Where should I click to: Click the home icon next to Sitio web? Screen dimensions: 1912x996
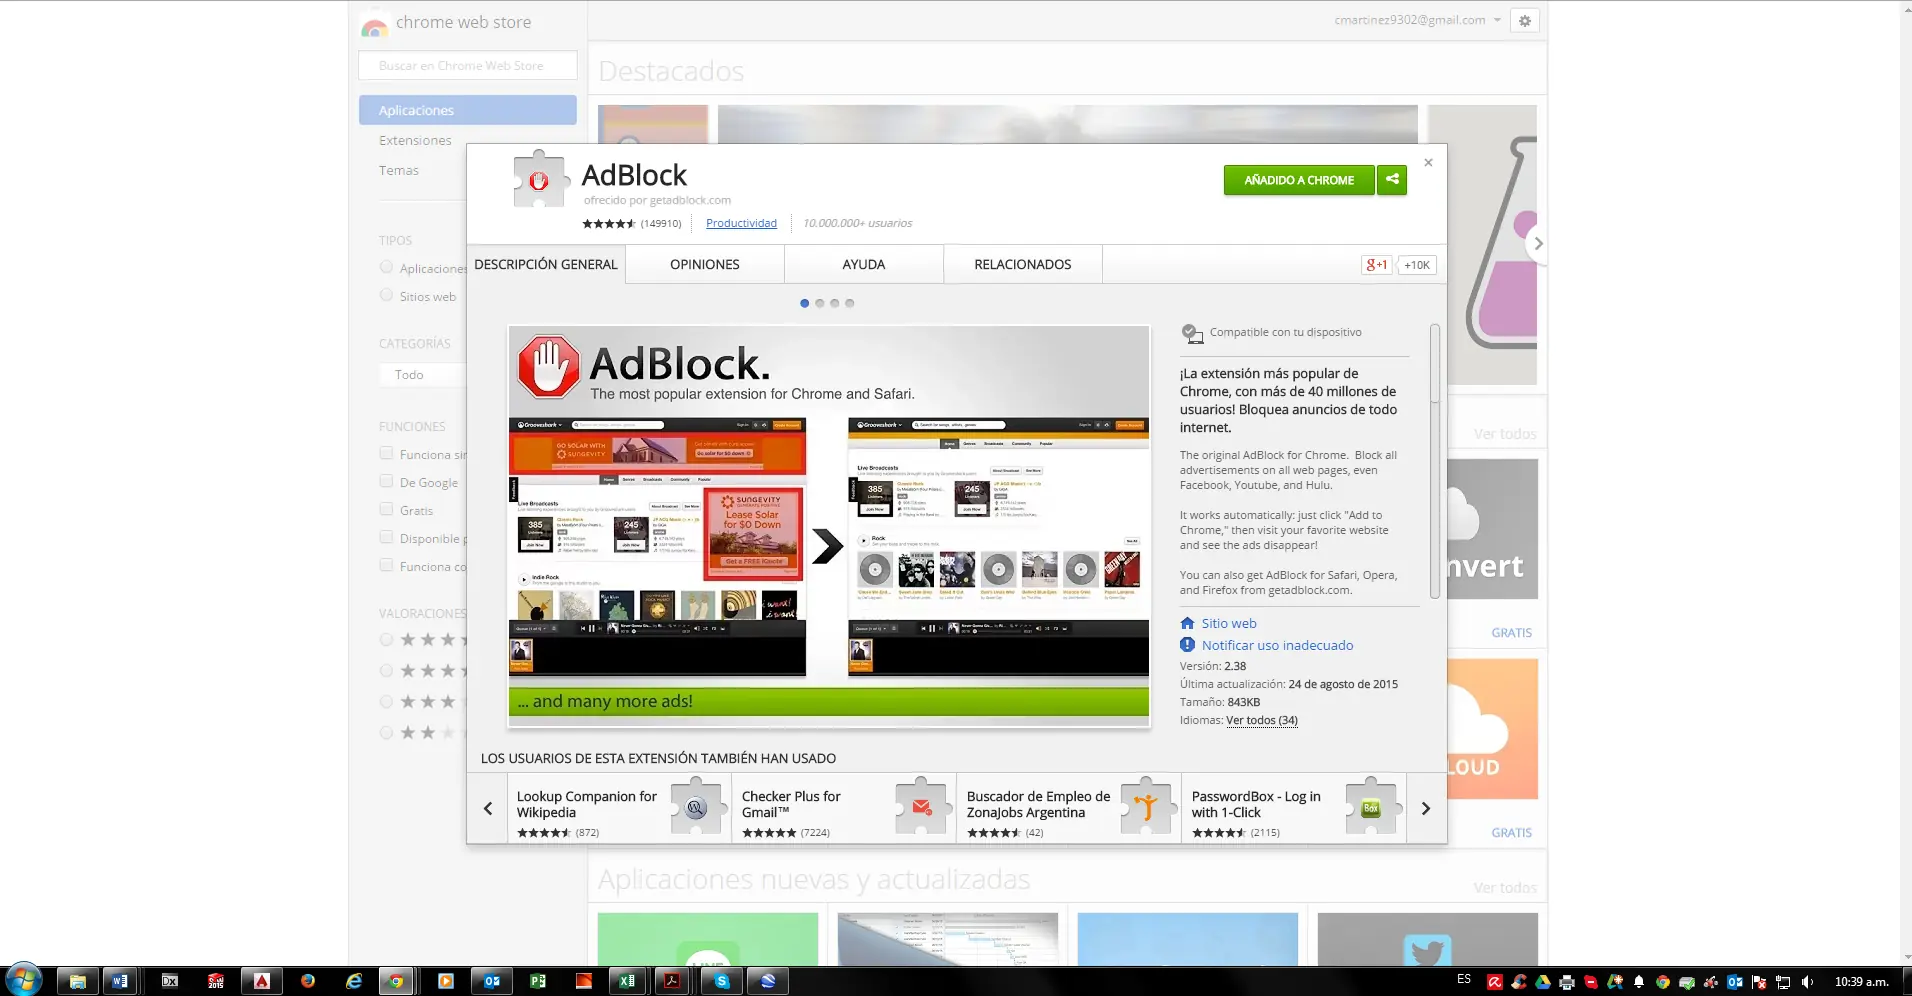point(1187,623)
